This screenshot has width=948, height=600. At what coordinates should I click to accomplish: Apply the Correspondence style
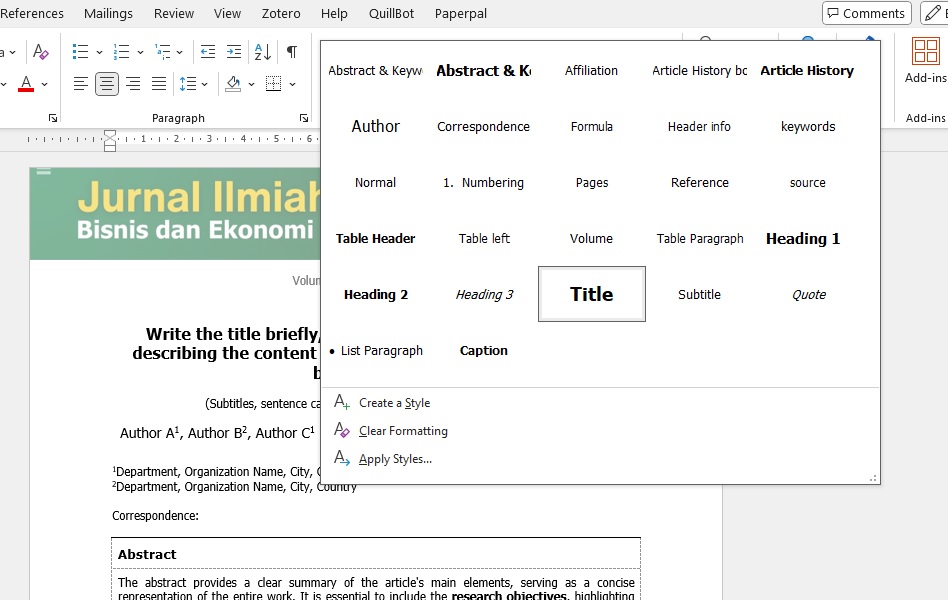point(484,126)
